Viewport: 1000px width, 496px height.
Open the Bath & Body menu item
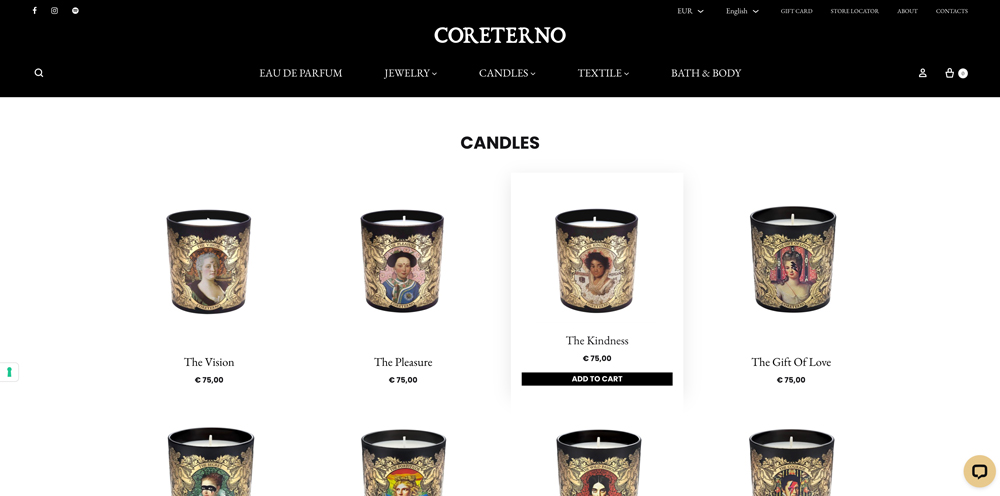pyautogui.click(x=706, y=73)
